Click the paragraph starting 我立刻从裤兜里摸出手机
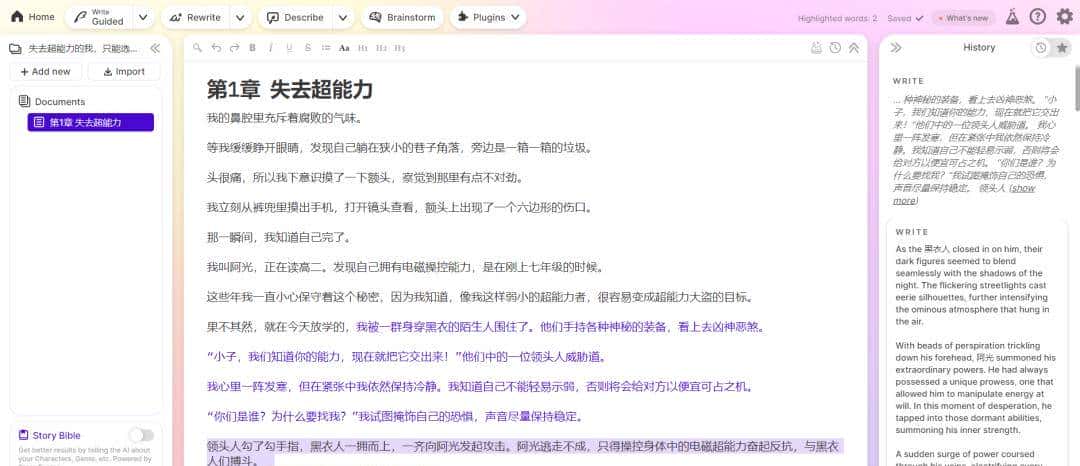 pyautogui.click(x=399, y=207)
